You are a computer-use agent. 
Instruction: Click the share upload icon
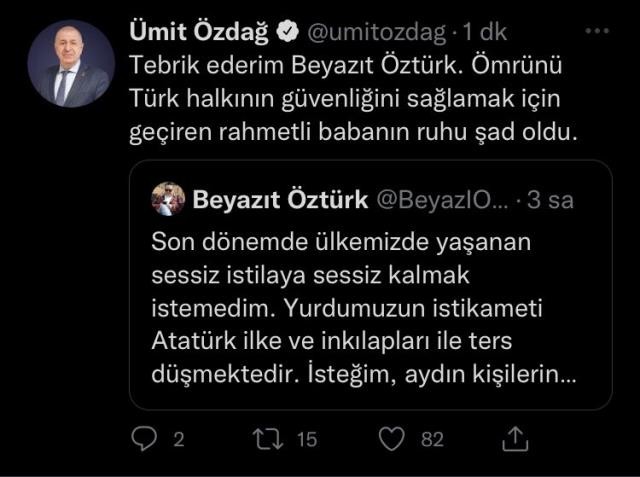pos(514,437)
